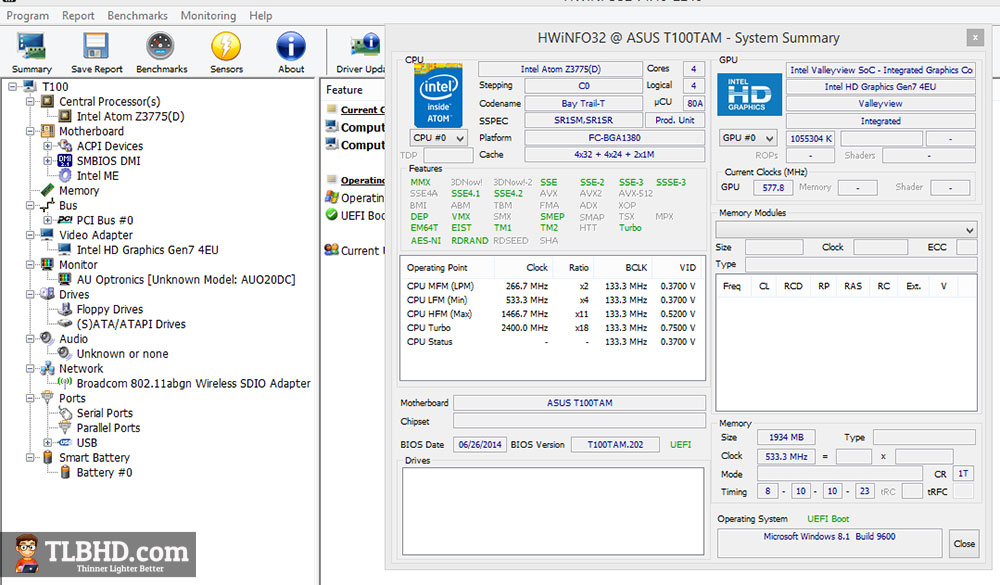Select the Central Processor(s) chip icon
Viewport: 1000px width, 585px height.
coord(48,101)
